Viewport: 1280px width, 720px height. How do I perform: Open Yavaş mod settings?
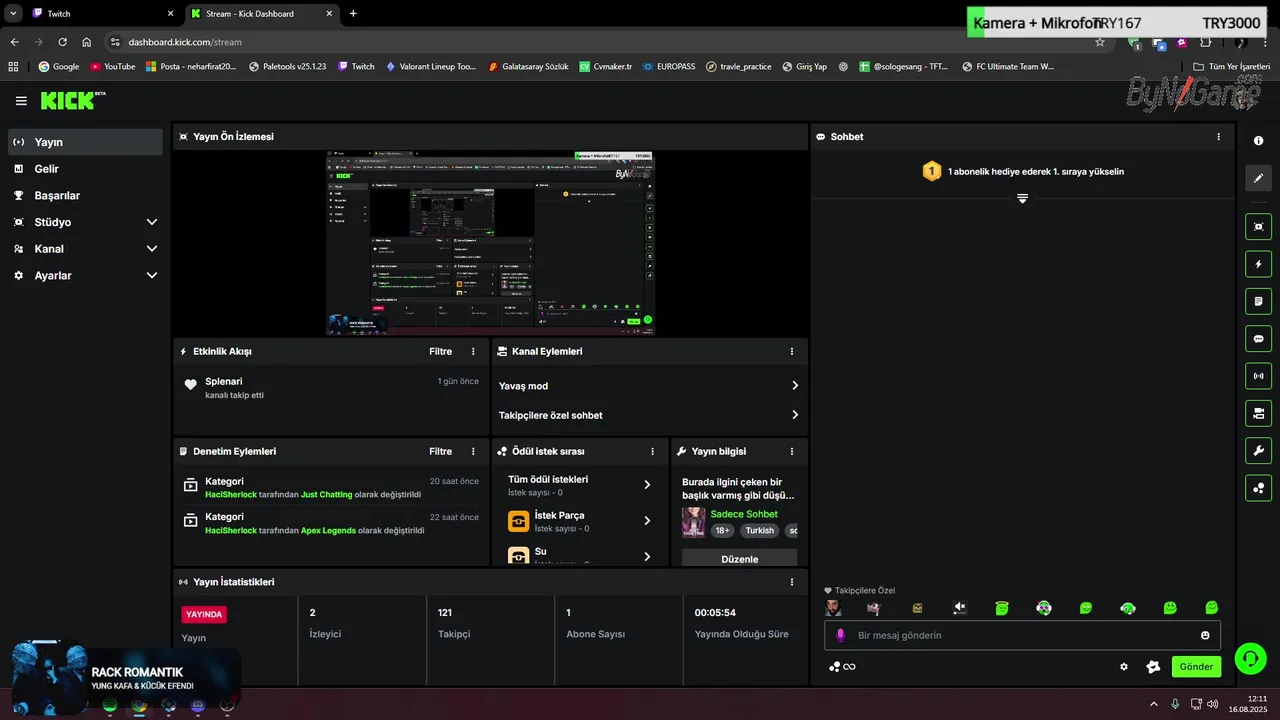coord(649,386)
